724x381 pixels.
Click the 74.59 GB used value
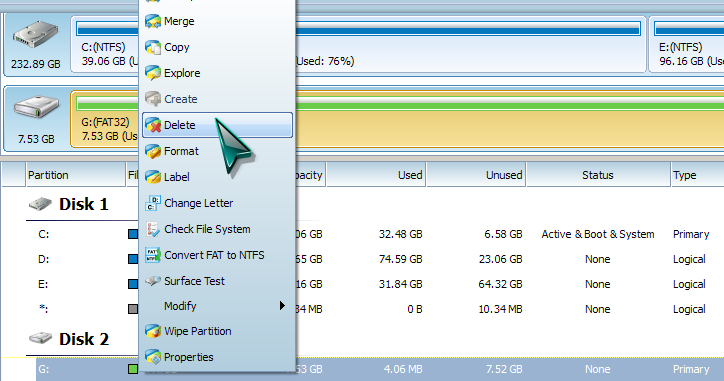[x=400, y=259]
